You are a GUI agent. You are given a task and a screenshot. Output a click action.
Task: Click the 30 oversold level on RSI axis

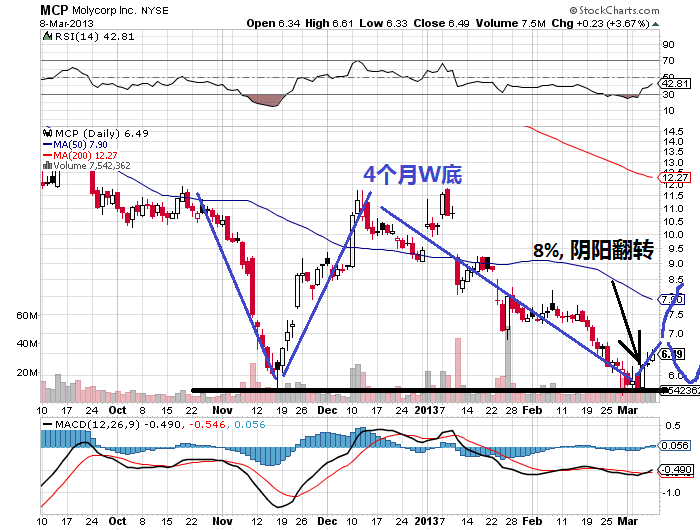coord(668,95)
